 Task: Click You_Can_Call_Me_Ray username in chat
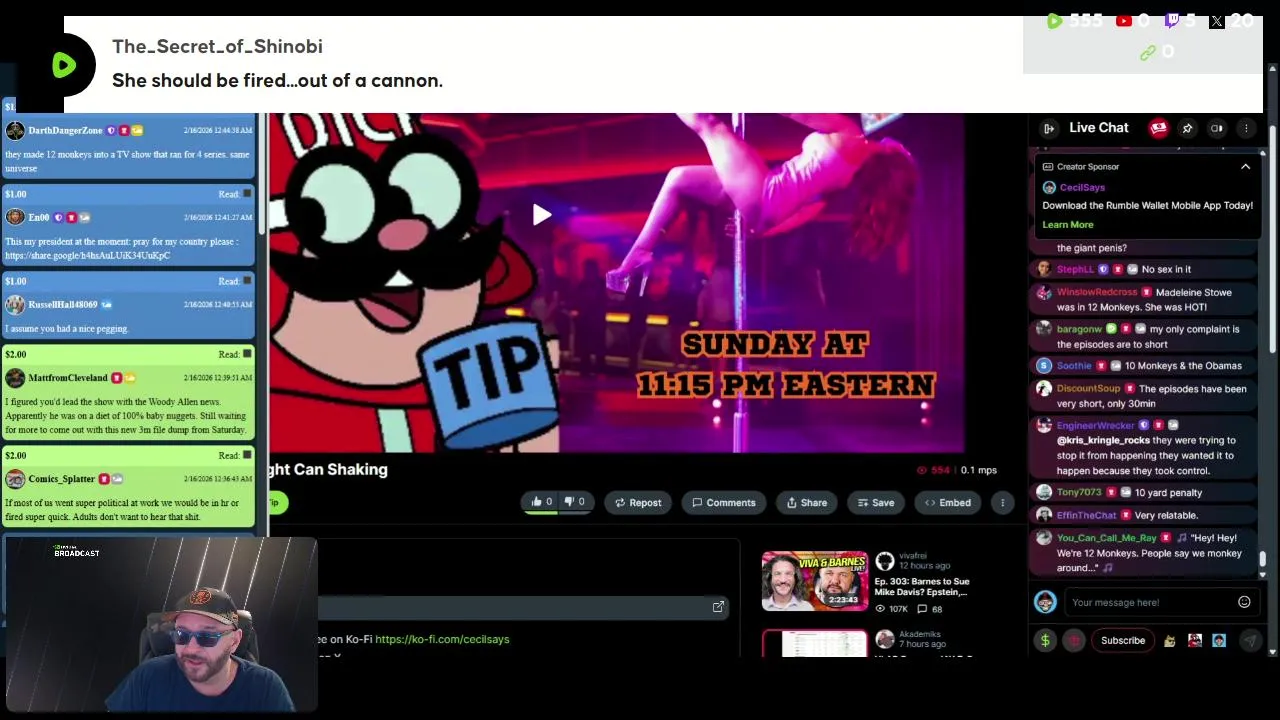1106,538
